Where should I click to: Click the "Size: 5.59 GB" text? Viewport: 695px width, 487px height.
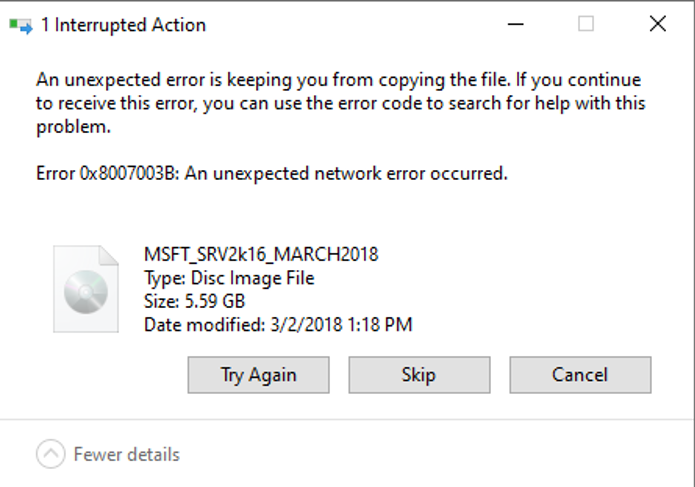(x=195, y=301)
